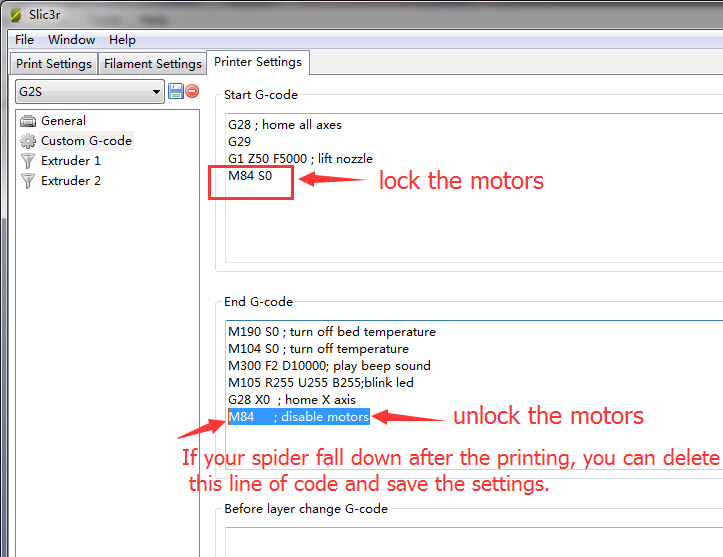
Task: Click inside the Before layer change G-code box
Action: (470, 541)
